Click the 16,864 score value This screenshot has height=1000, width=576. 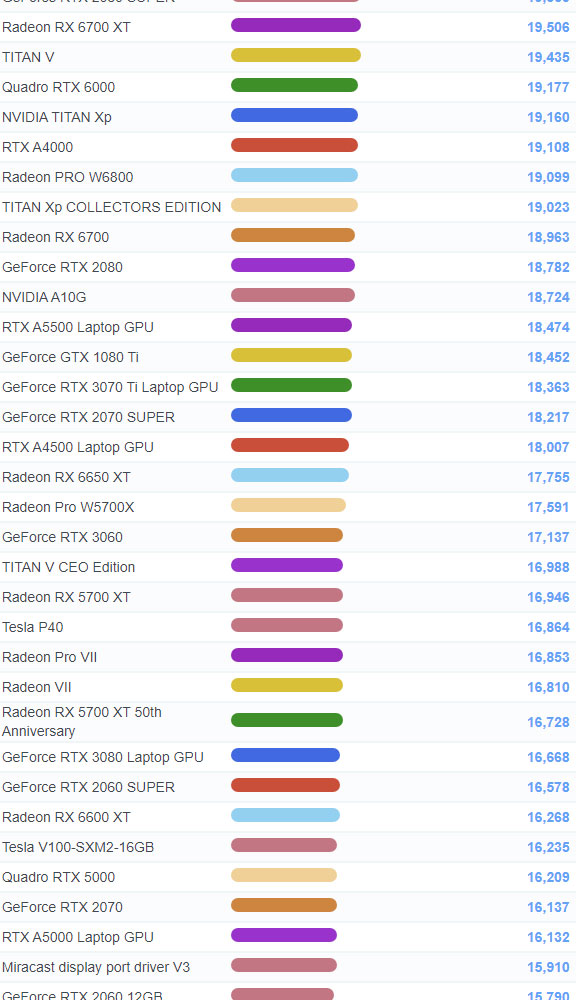(548, 627)
